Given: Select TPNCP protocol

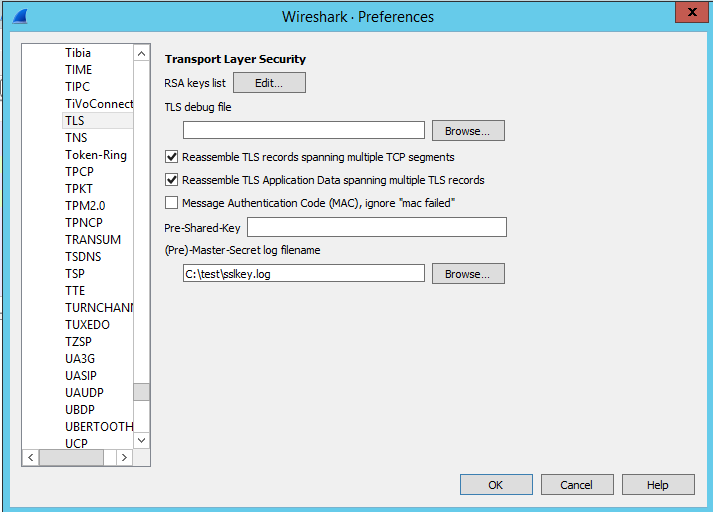Looking at the screenshot, I should (x=84, y=222).
